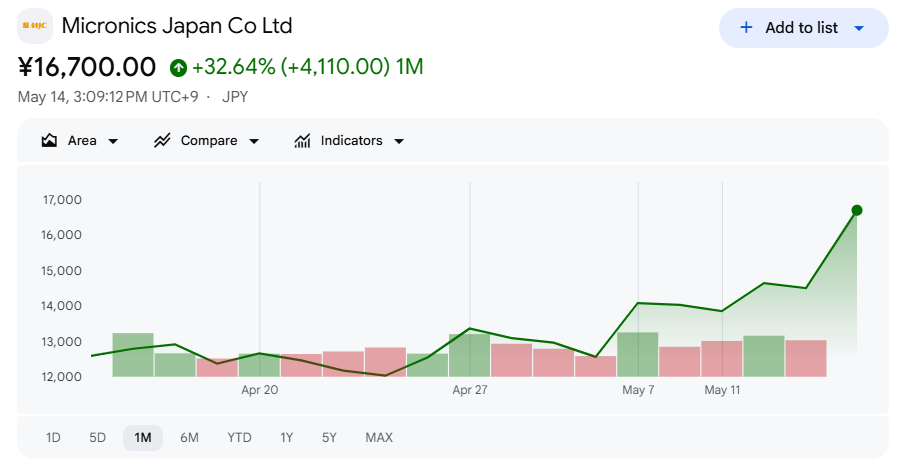Expand the Area dropdown arrow
902x471 pixels.
pos(113,141)
